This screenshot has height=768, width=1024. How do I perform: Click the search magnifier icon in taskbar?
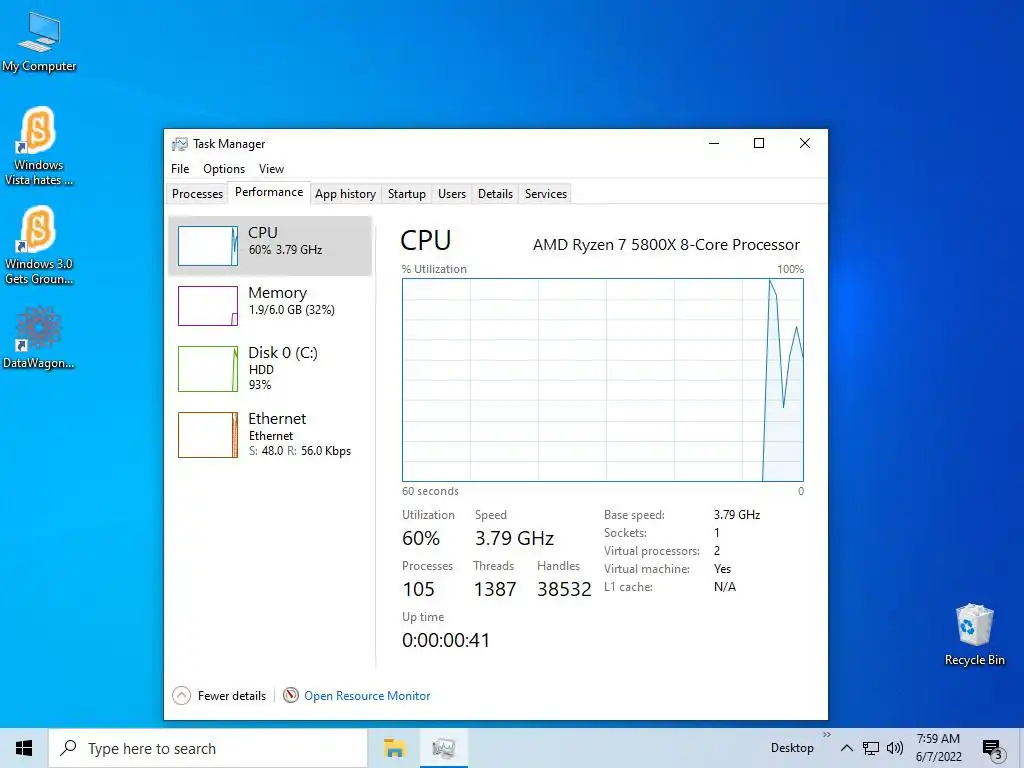coord(69,748)
